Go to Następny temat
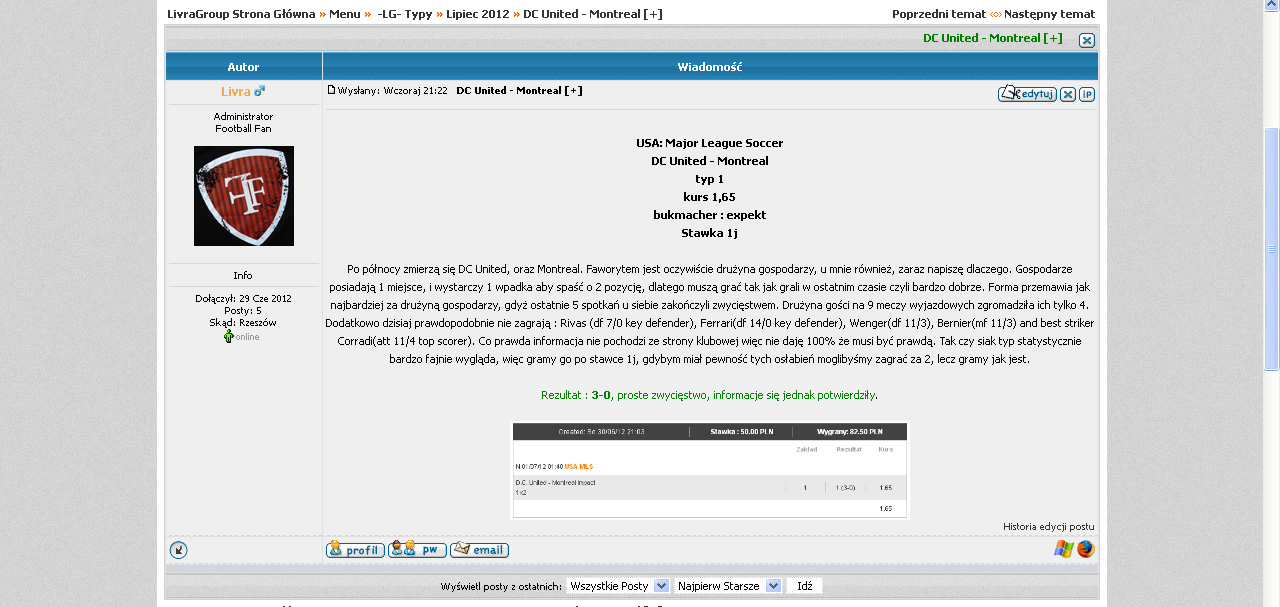 coord(1049,14)
